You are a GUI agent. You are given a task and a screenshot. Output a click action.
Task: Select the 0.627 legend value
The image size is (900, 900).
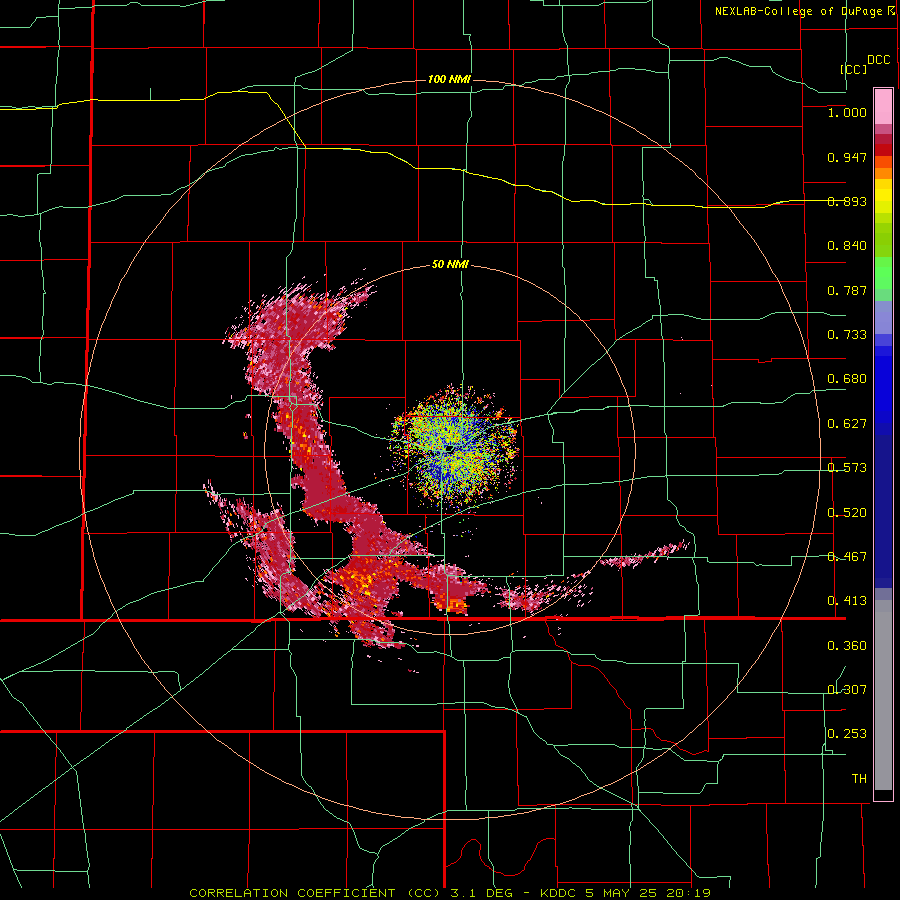coord(847,424)
